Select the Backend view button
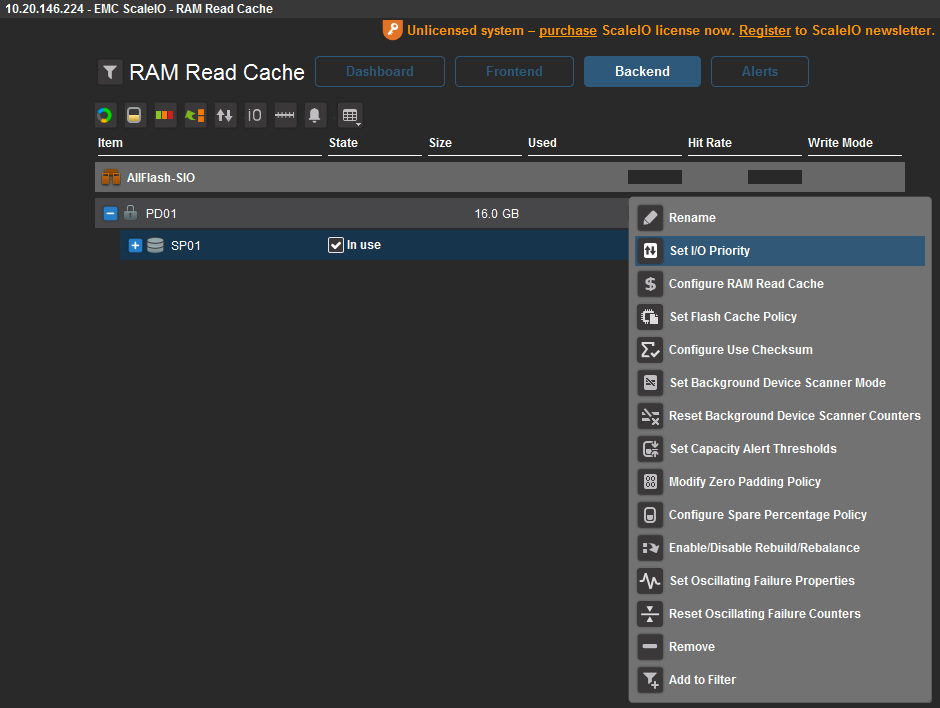The image size is (940, 708). [x=642, y=71]
